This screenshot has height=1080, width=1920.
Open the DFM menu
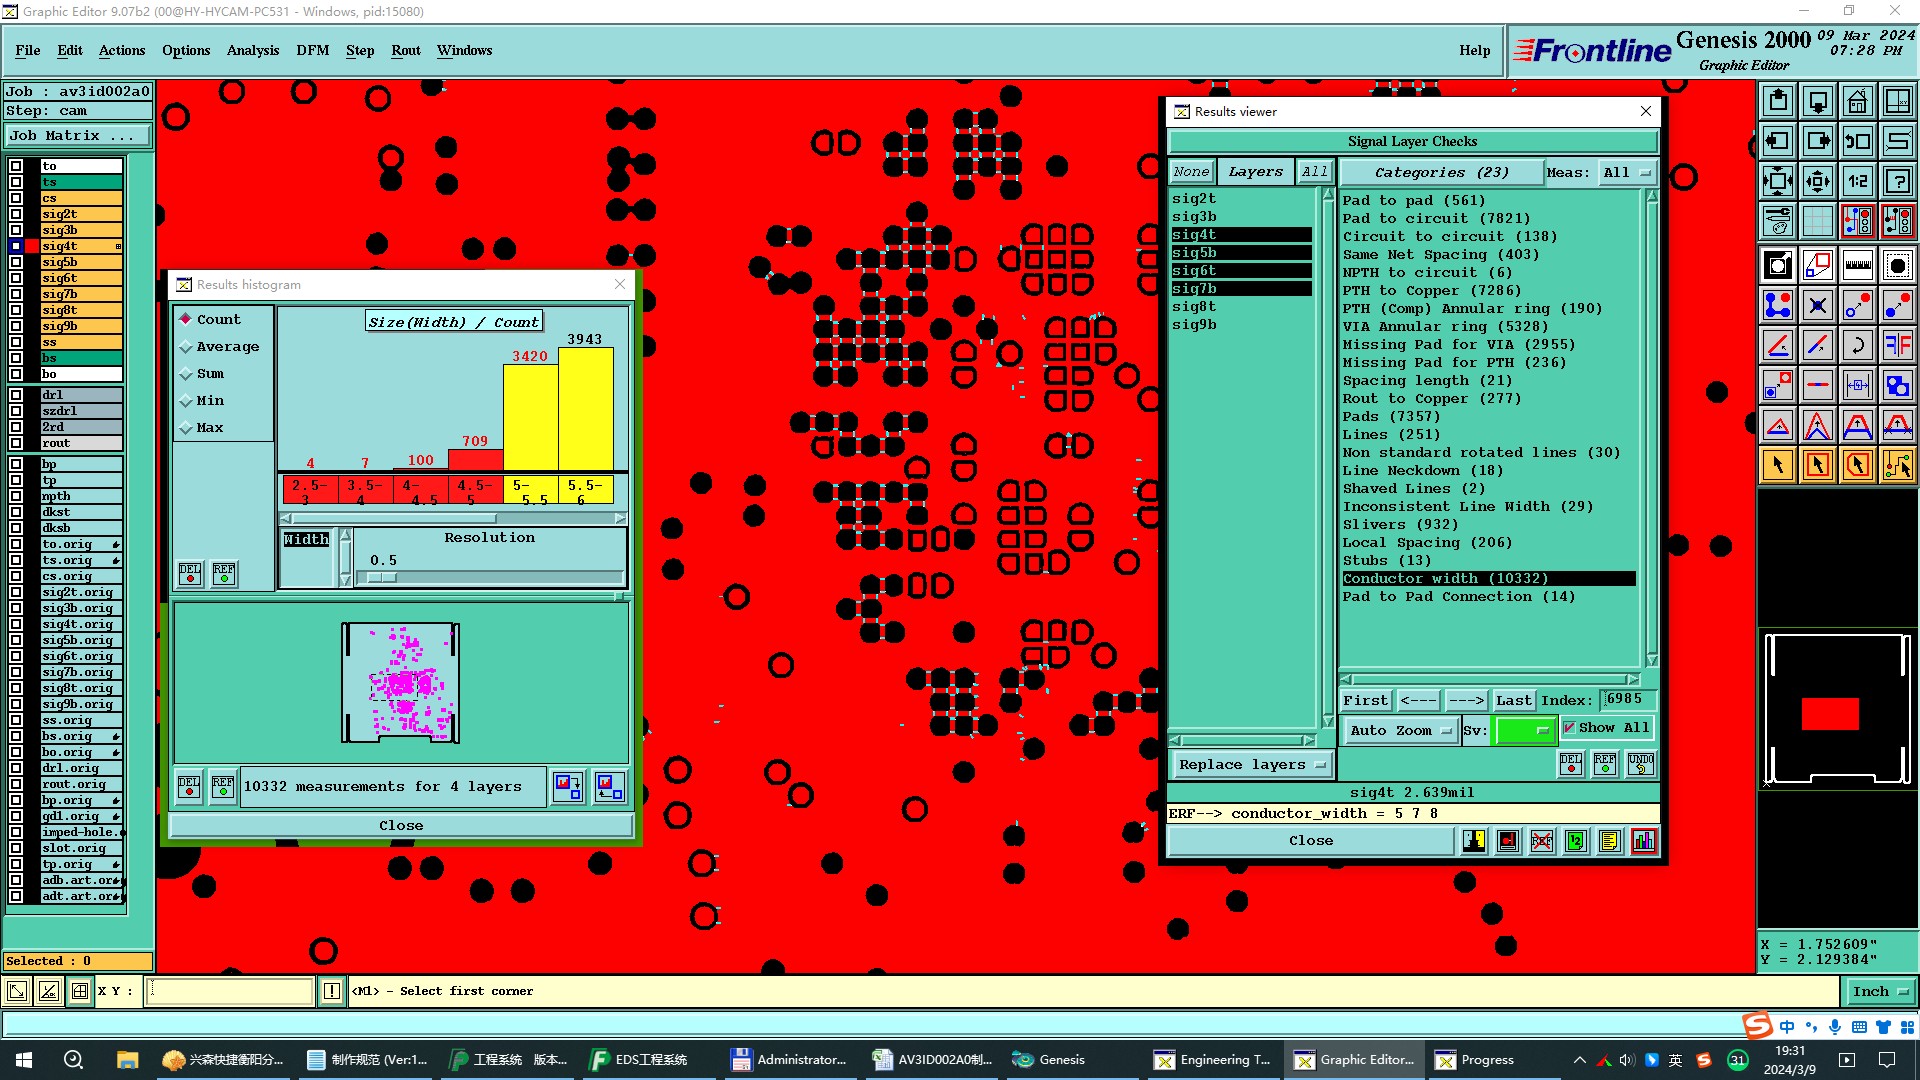point(313,50)
